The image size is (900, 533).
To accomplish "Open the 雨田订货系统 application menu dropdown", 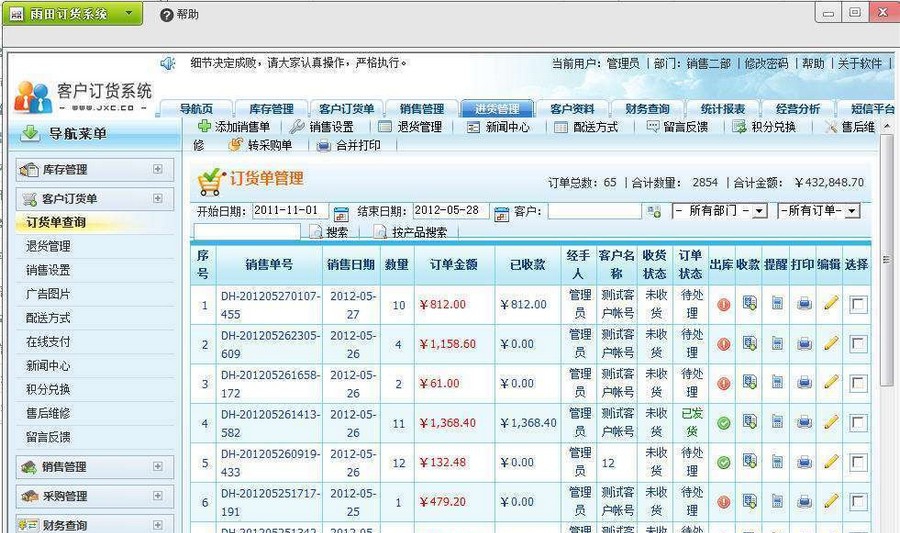I will tap(73, 13).
